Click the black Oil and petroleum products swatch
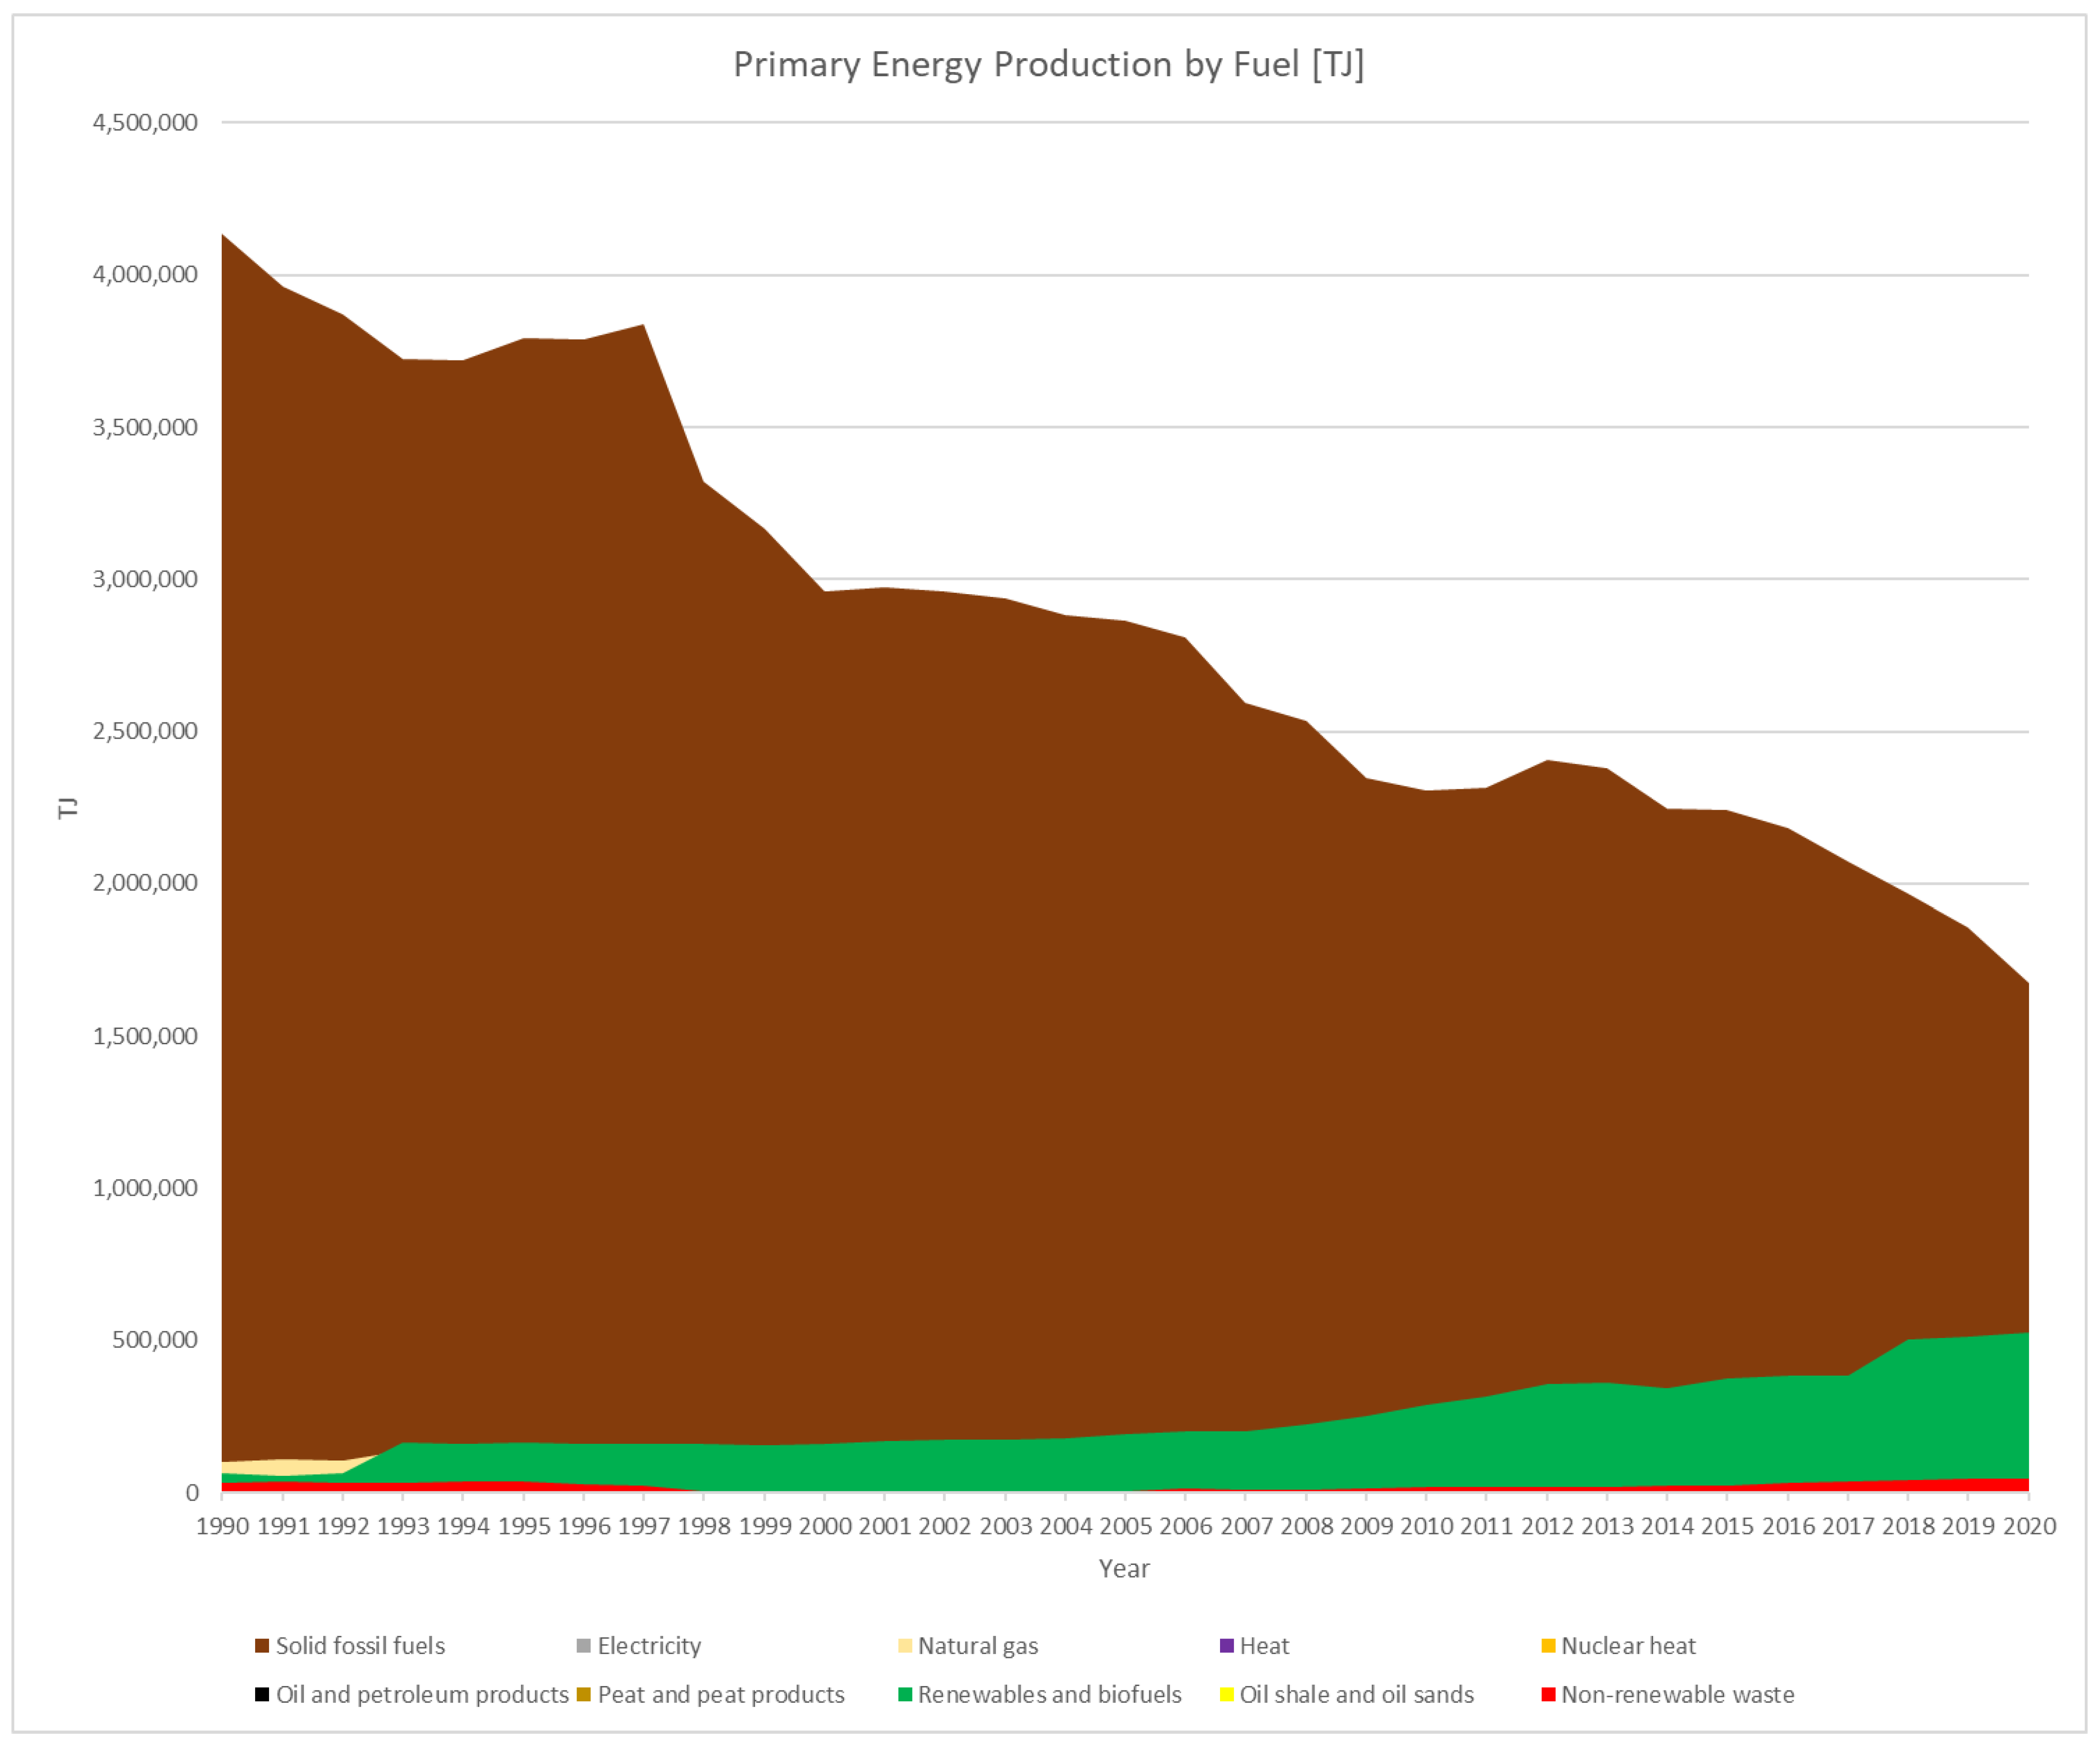 (x=262, y=1695)
